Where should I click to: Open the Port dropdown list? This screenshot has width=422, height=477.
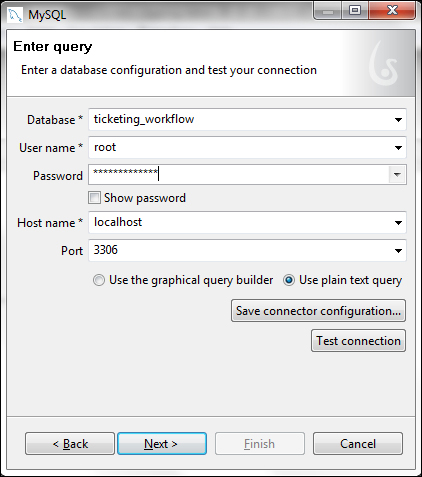point(398,251)
